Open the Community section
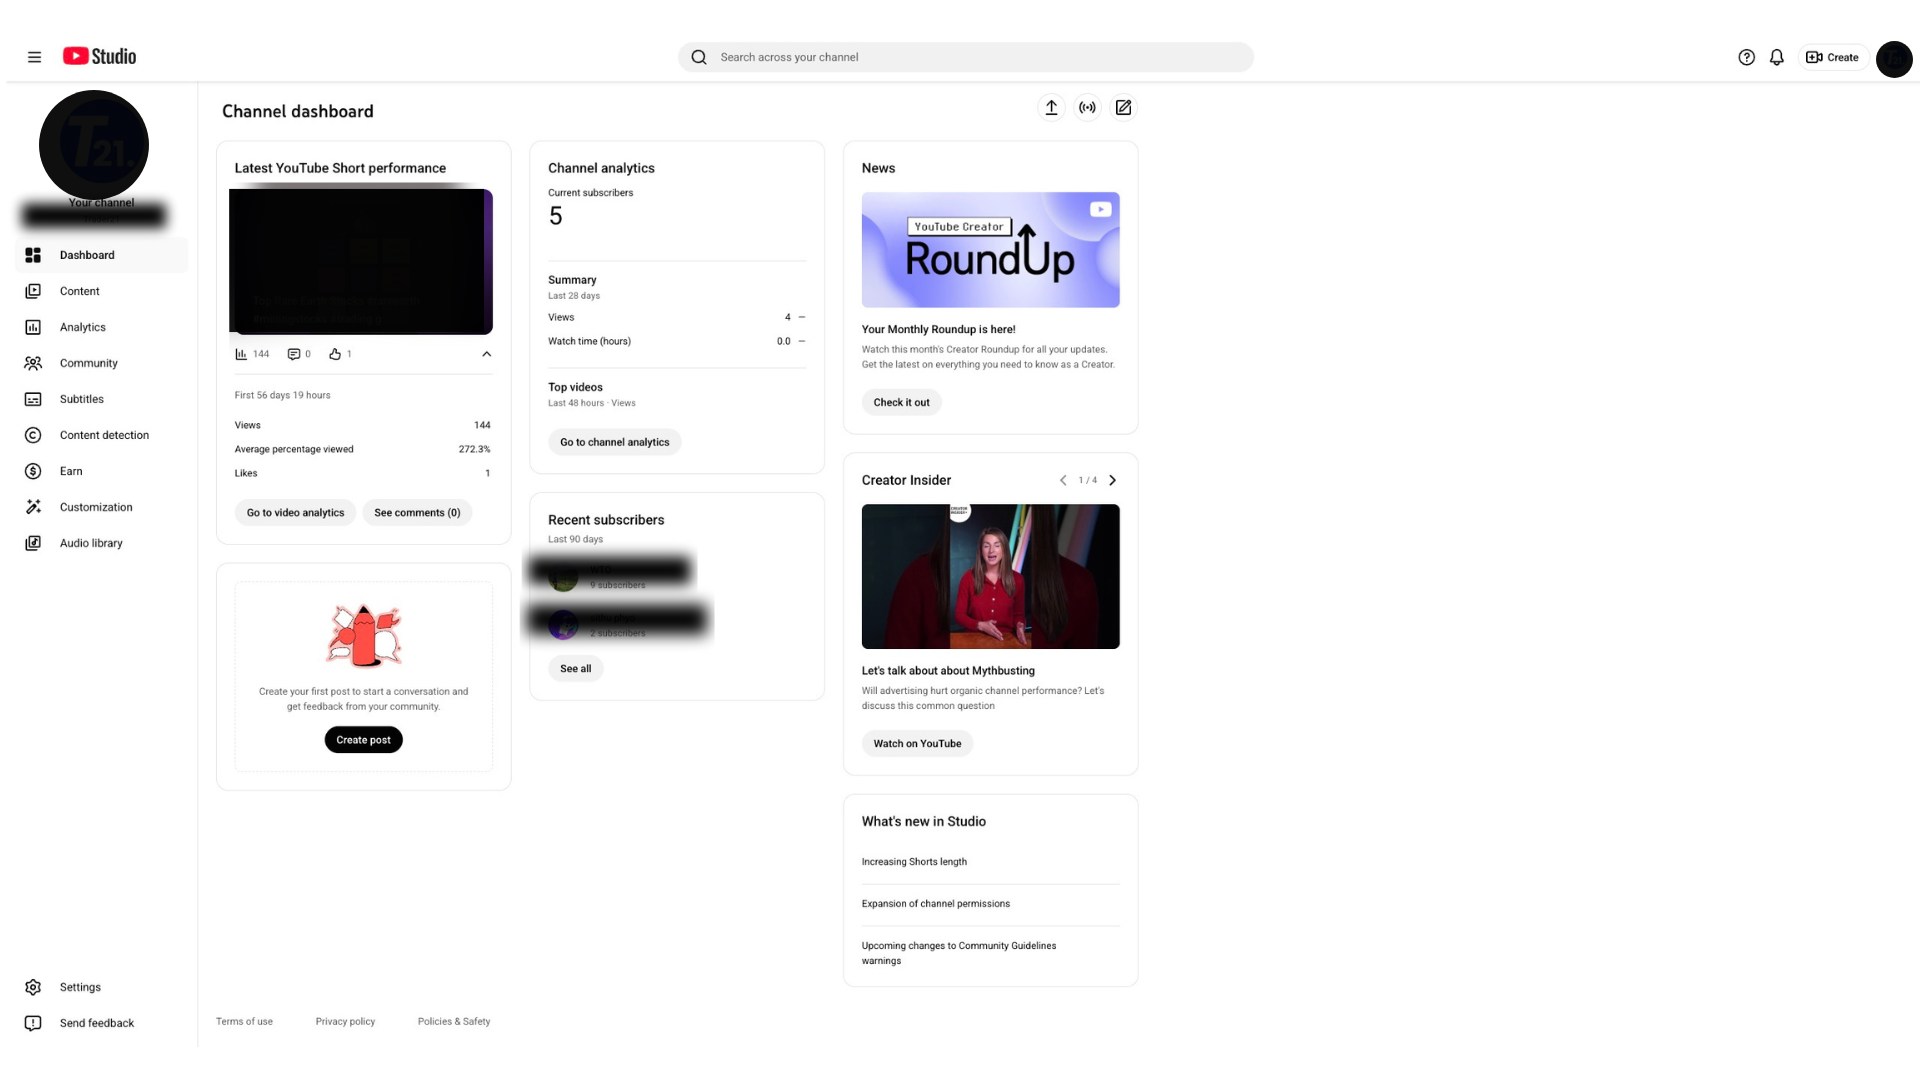Image resolution: width=1920 pixels, height=1080 pixels. [88, 363]
